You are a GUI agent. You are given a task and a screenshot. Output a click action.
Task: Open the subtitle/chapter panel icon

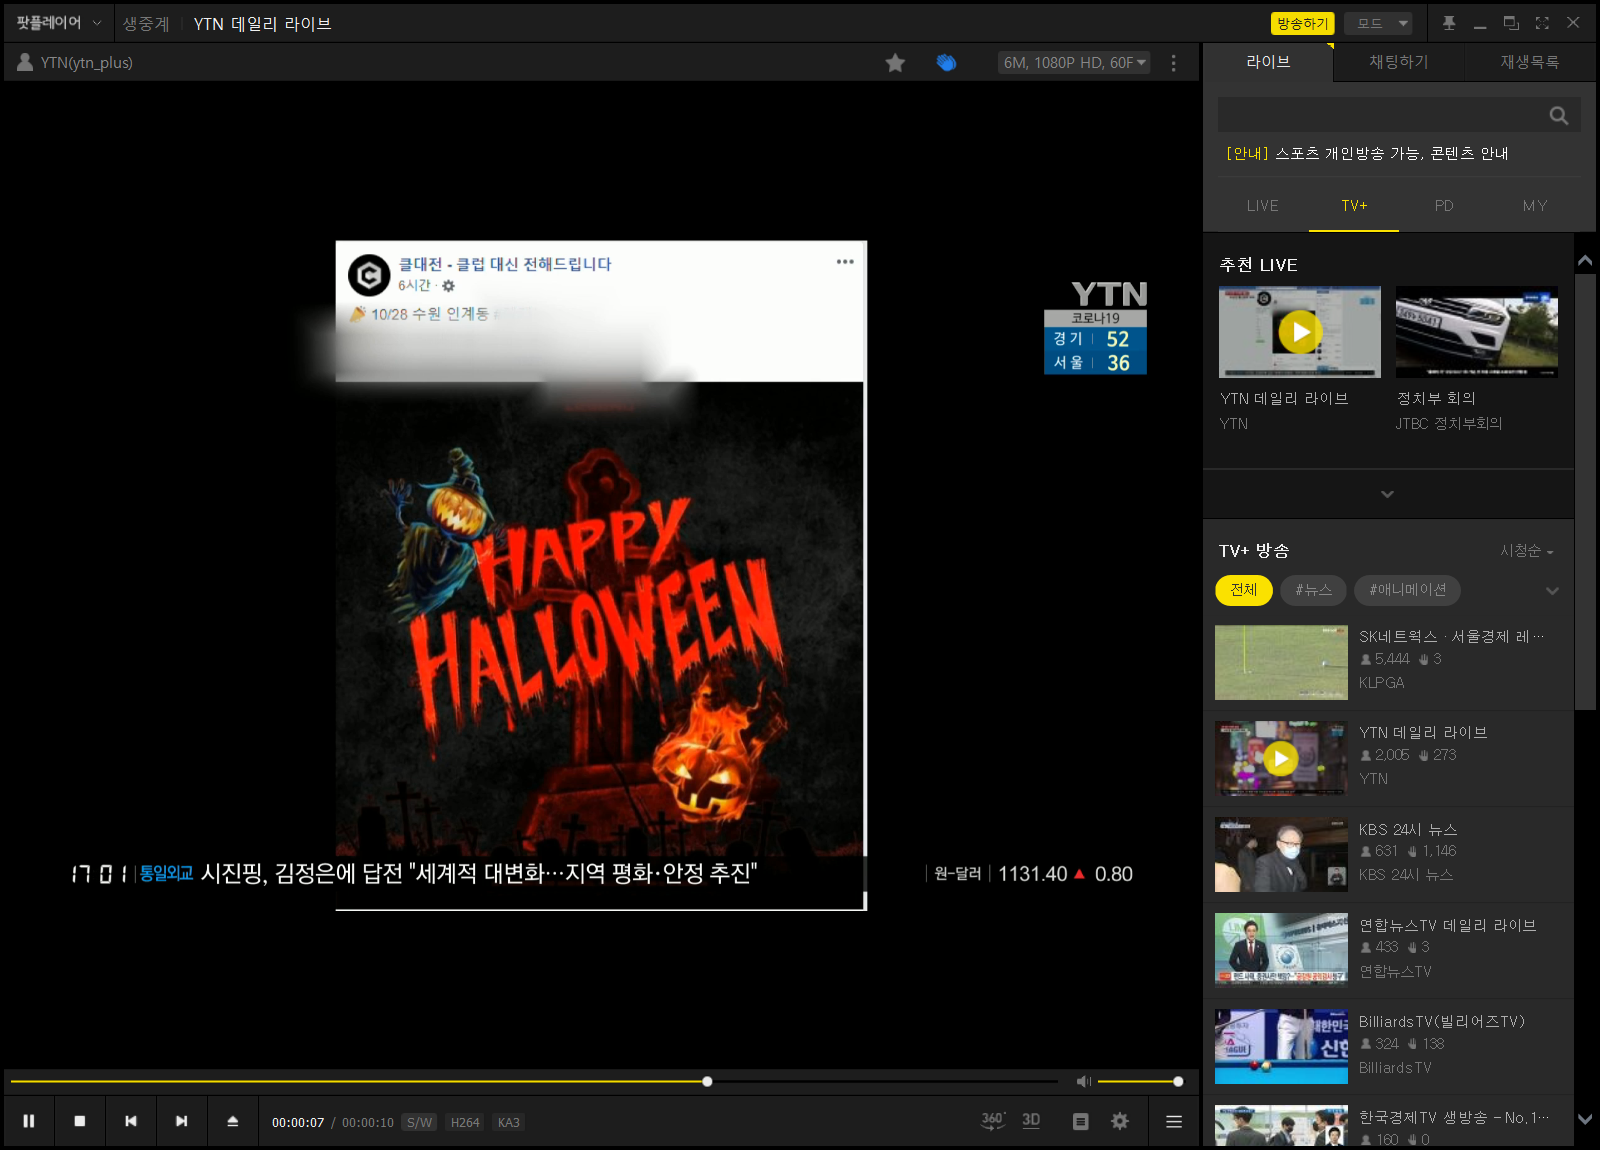tap(1080, 1122)
